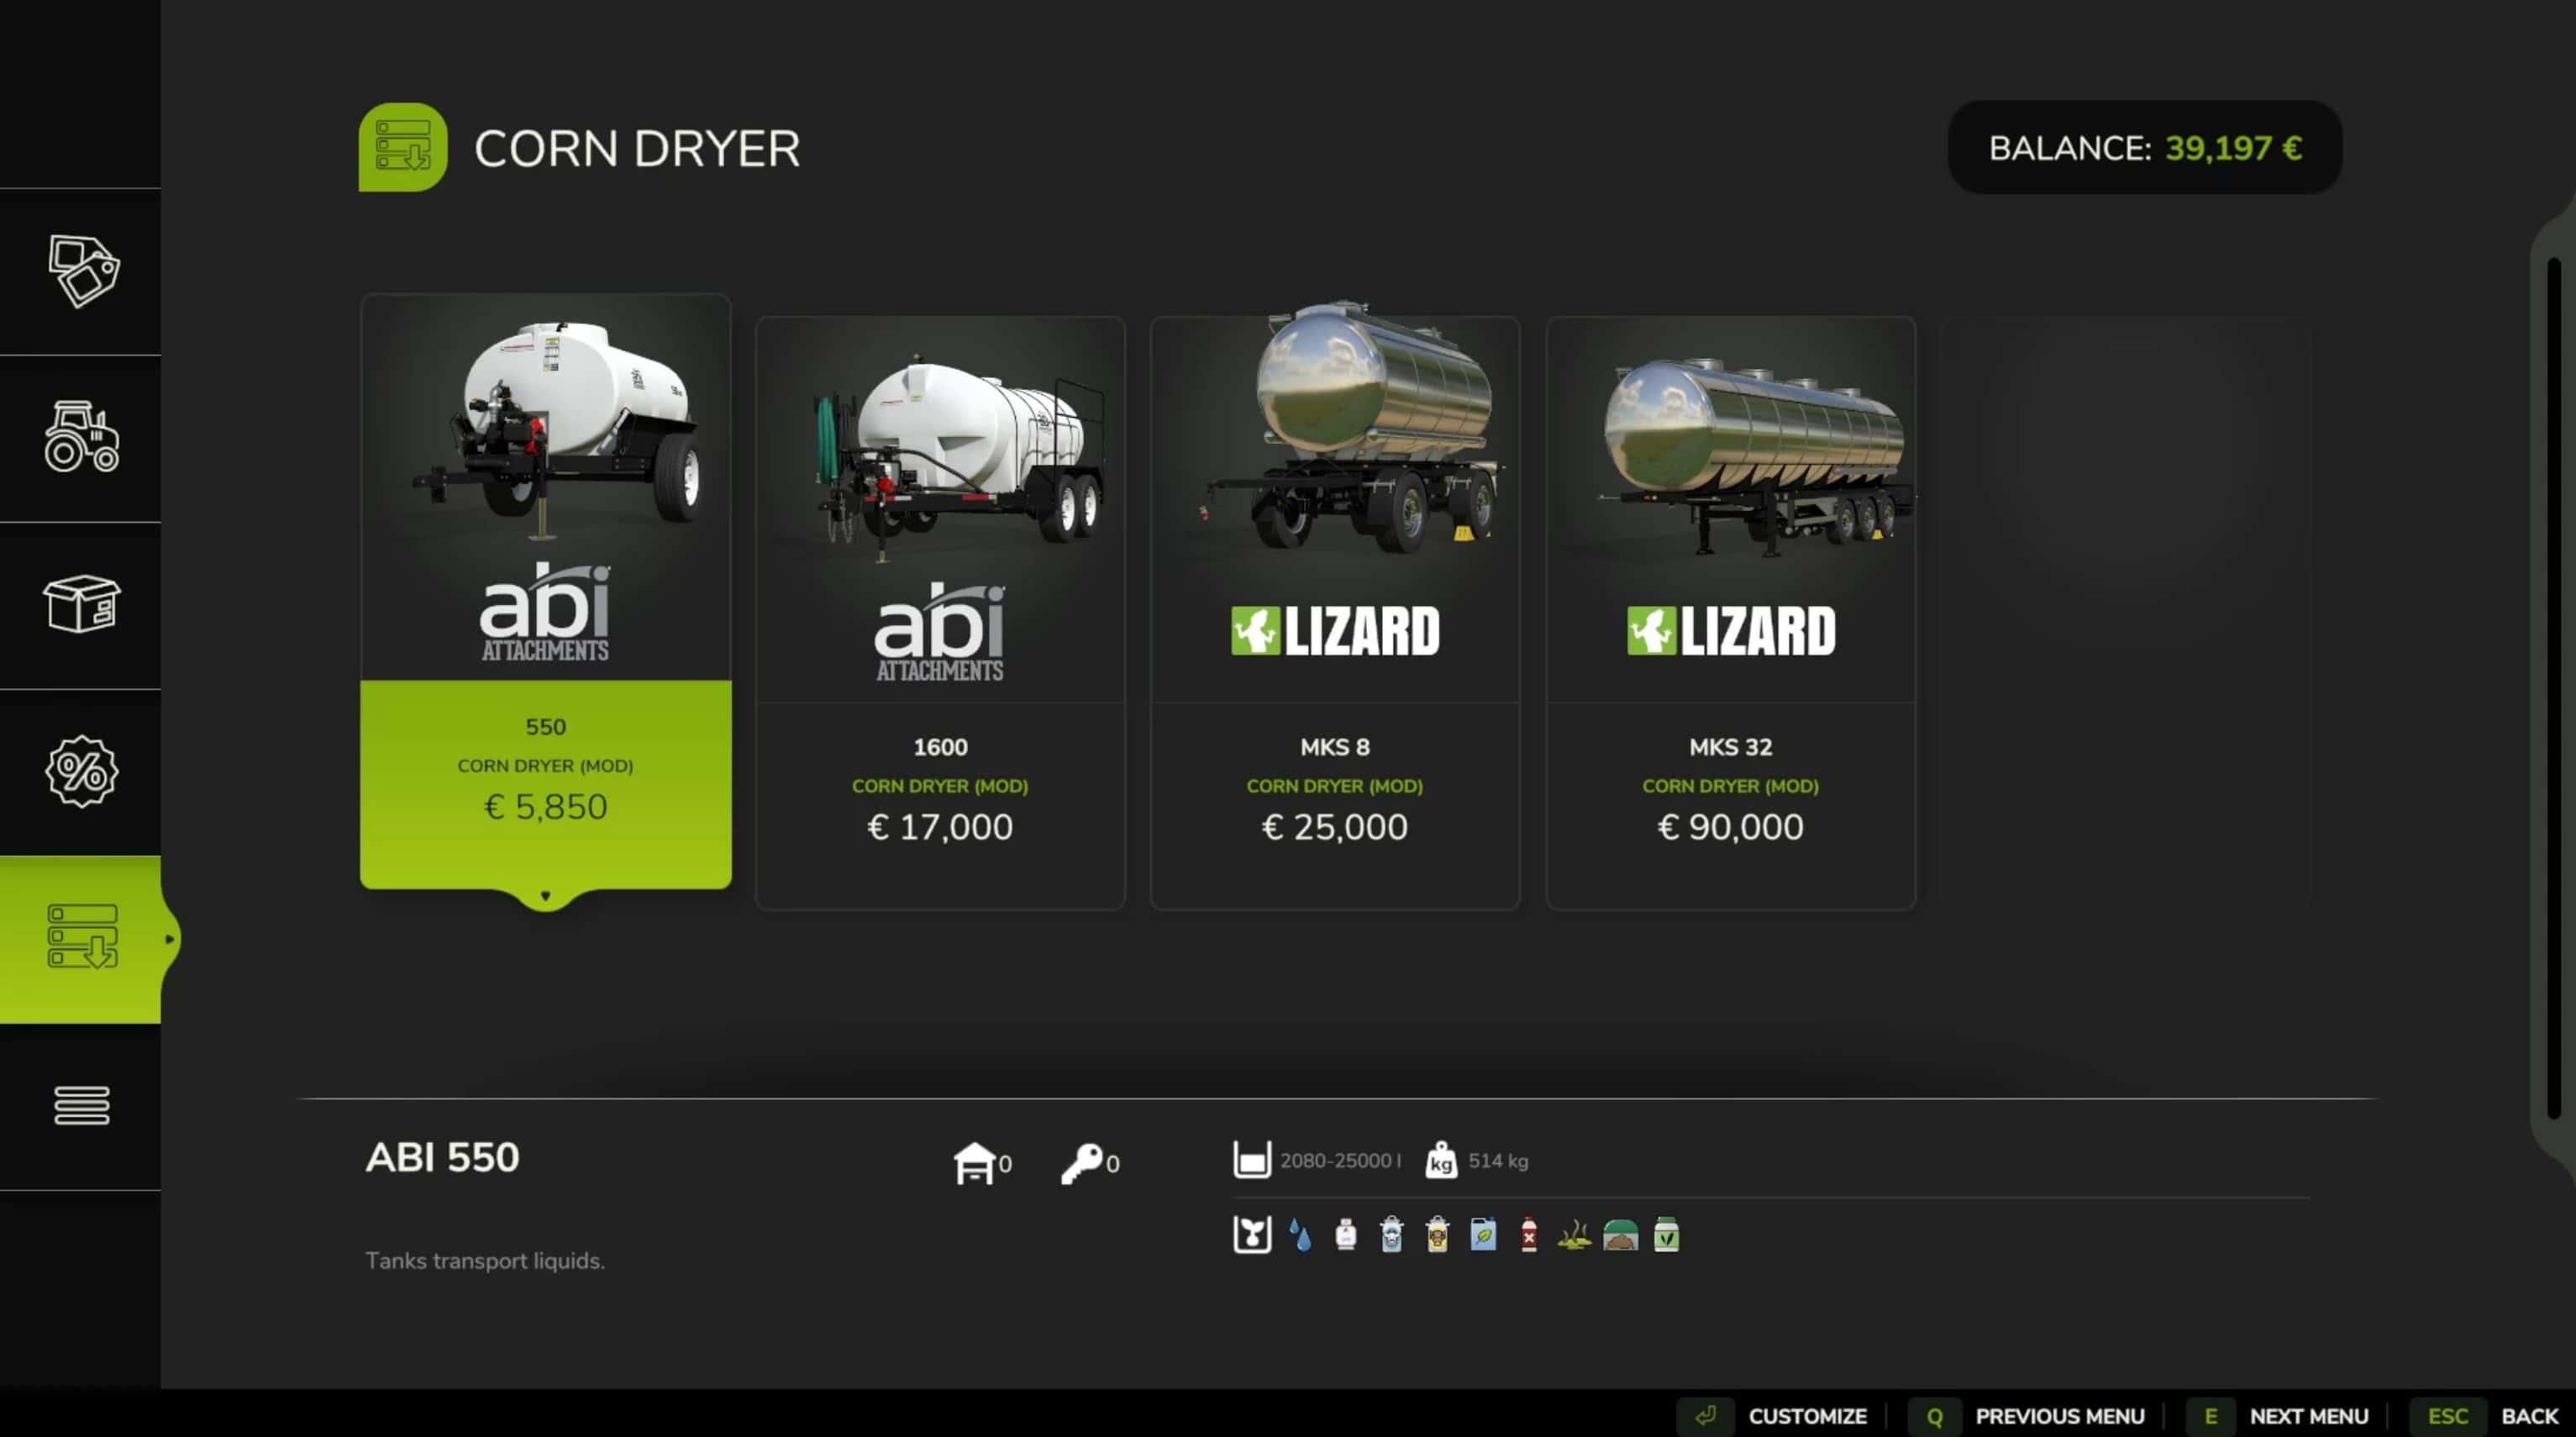Open the box objects category
Screen dimensions: 2576x1437
click(x=82, y=604)
